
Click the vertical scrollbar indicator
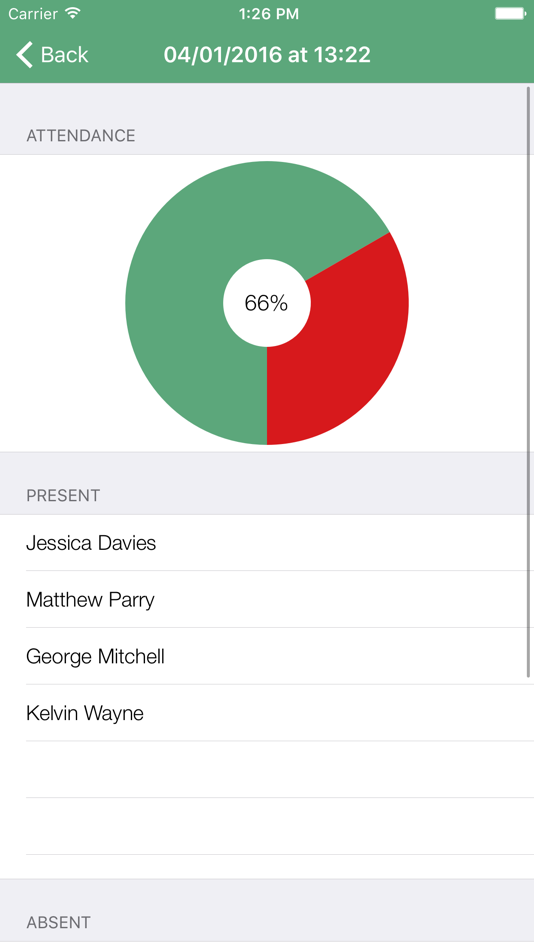click(x=529, y=382)
